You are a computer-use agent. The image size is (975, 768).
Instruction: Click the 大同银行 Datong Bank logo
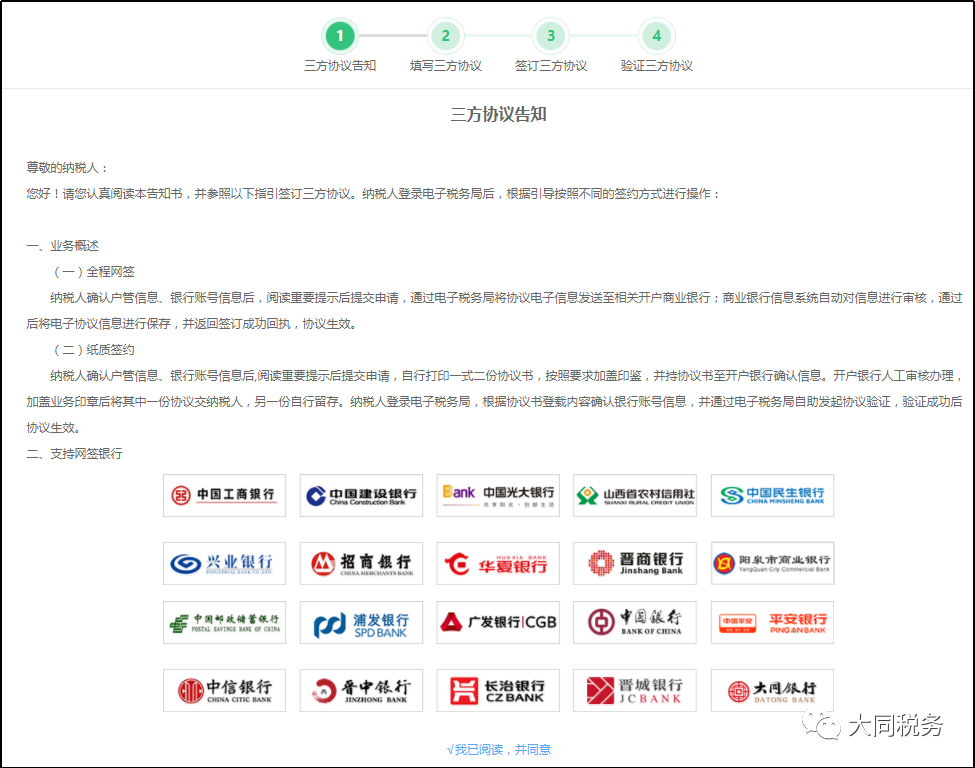point(772,690)
